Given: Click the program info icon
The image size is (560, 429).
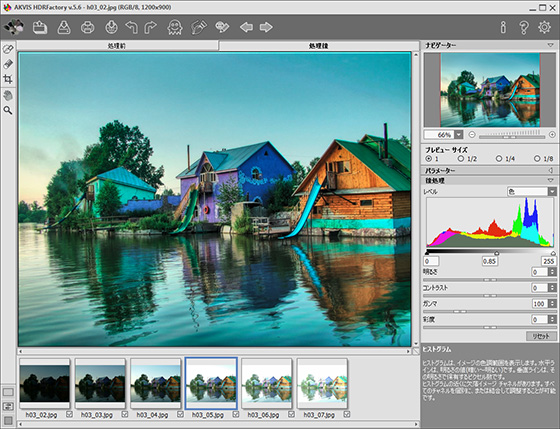Looking at the screenshot, I should click(503, 27).
